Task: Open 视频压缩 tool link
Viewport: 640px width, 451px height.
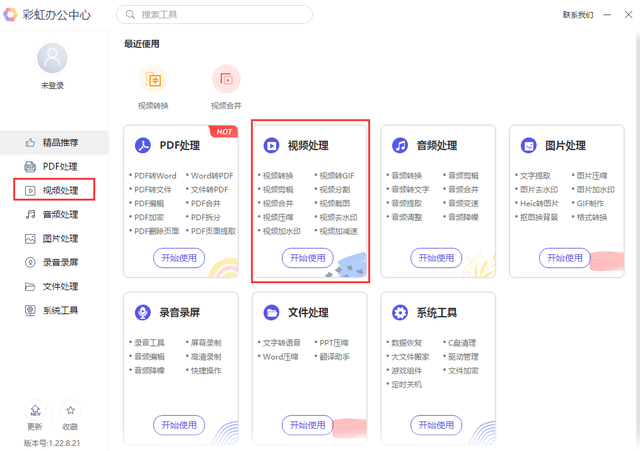Action: click(278, 218)
